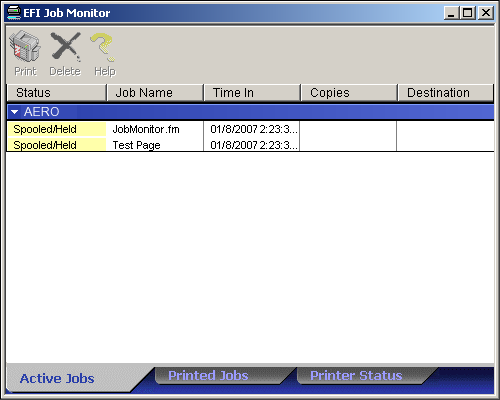Click Spooled/Held status of JobMonitor.fm
500x400 pixels.
click(56, 129)
